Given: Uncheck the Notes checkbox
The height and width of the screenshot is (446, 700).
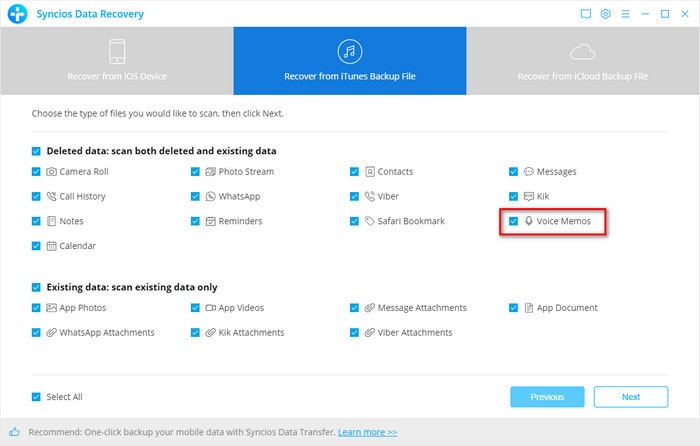Looking at the screenshot, I should [36, 221].
